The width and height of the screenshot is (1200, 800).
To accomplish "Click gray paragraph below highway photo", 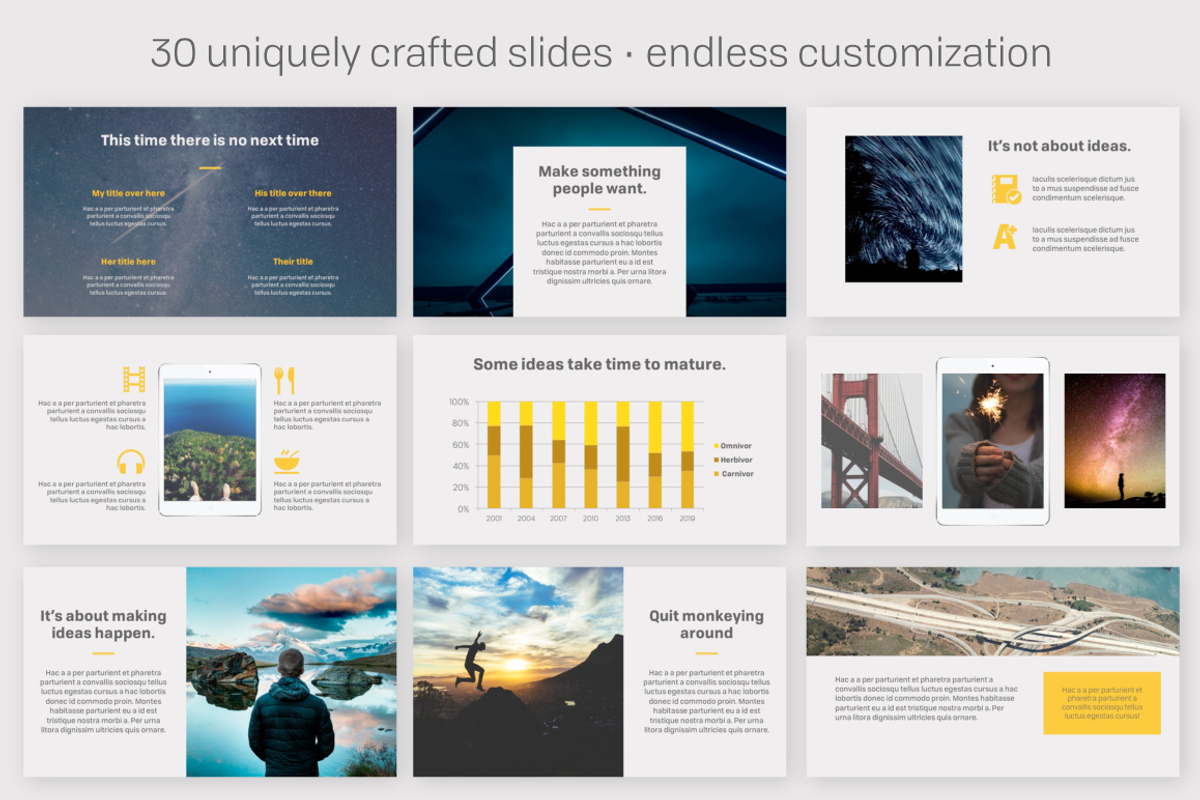I will (x=926, y=698).
